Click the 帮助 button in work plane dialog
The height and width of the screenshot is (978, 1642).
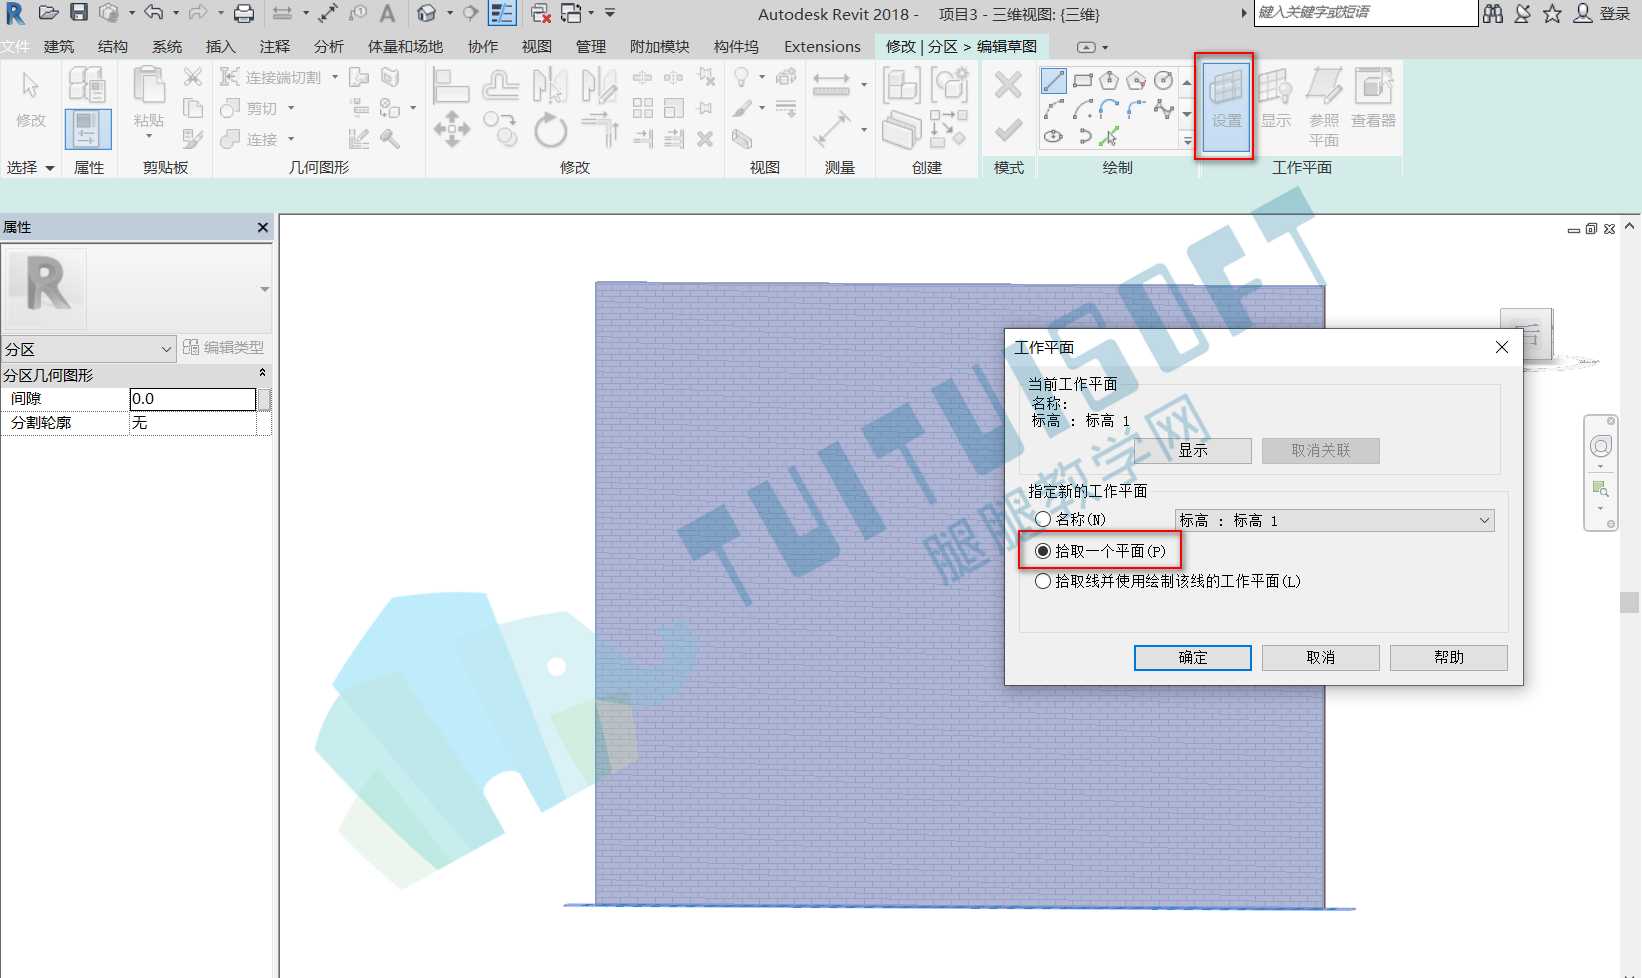[x=1448, y=657]
